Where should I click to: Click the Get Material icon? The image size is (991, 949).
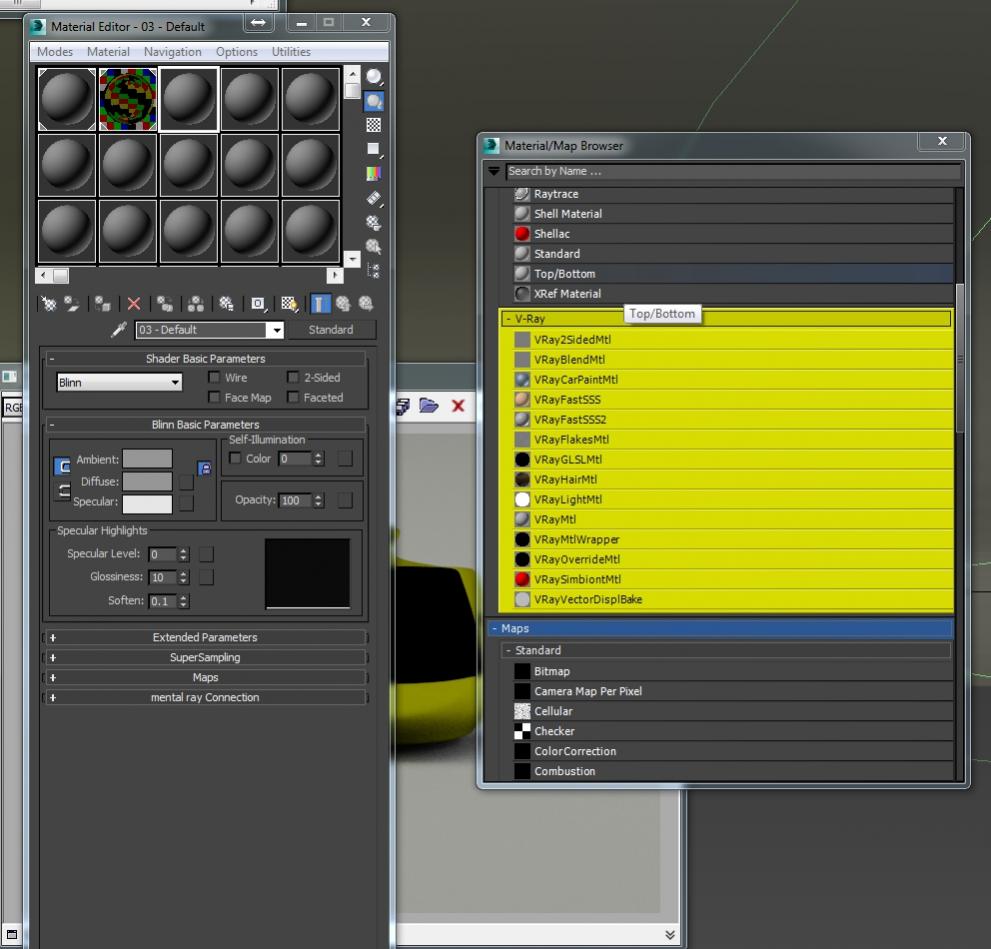[49, 304]
